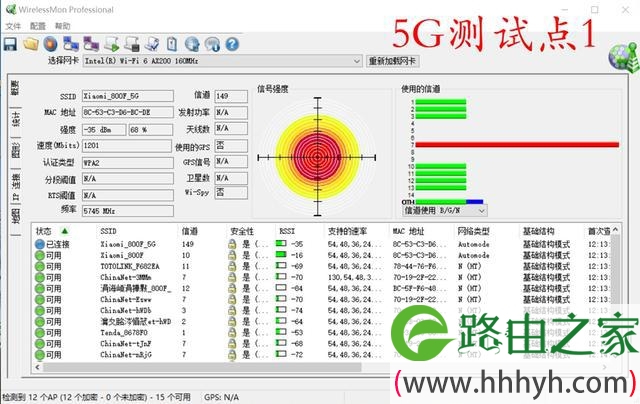The height and width of the screenshot is (404, 640).
Task: Click the orange round disc toolbar icon
Action: [51, 44]
